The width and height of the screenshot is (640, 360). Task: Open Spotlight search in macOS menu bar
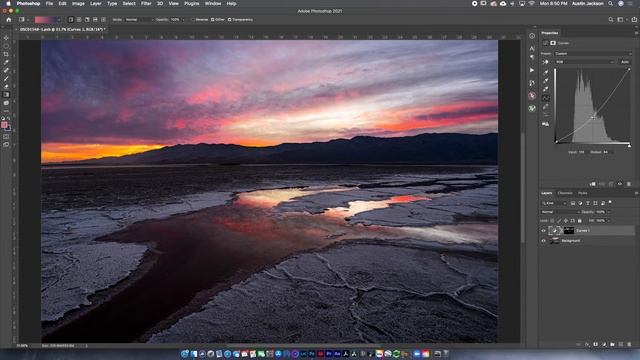click(611, 3)
